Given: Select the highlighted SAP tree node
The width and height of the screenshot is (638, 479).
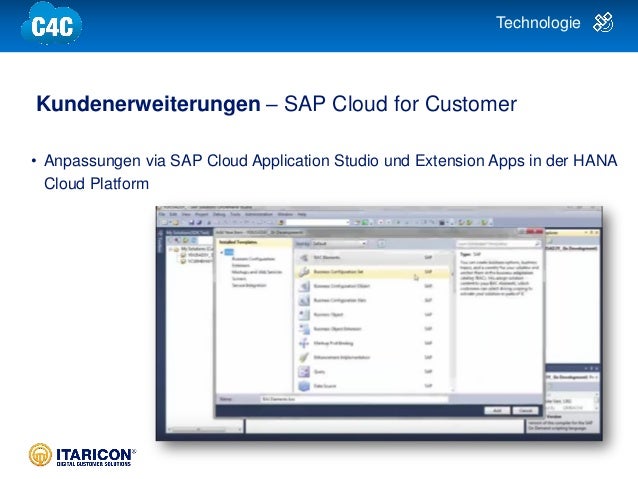Looking at the screenshot, I should [229, 252].
